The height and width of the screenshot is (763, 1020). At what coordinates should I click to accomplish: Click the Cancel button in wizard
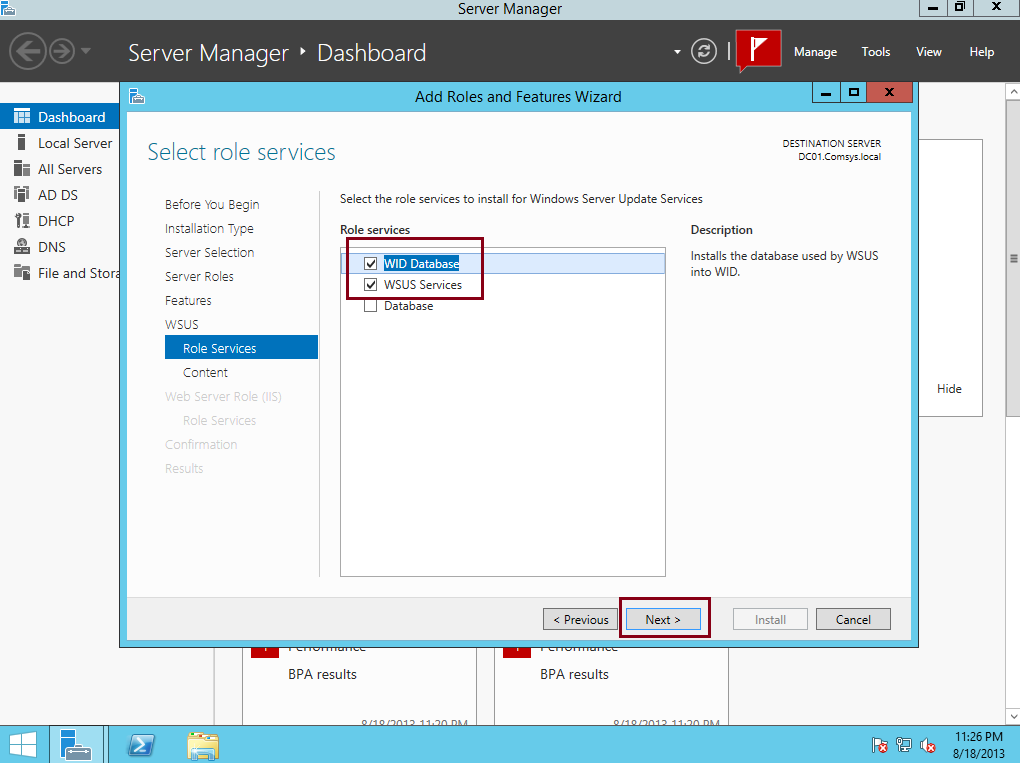tap(853, 620)
